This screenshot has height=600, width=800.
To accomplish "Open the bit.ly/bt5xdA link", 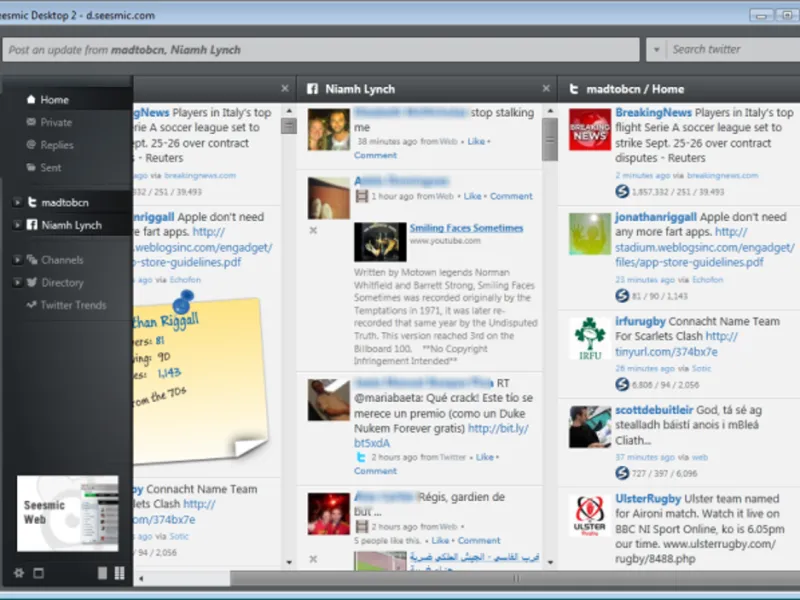I will [441, 436].
